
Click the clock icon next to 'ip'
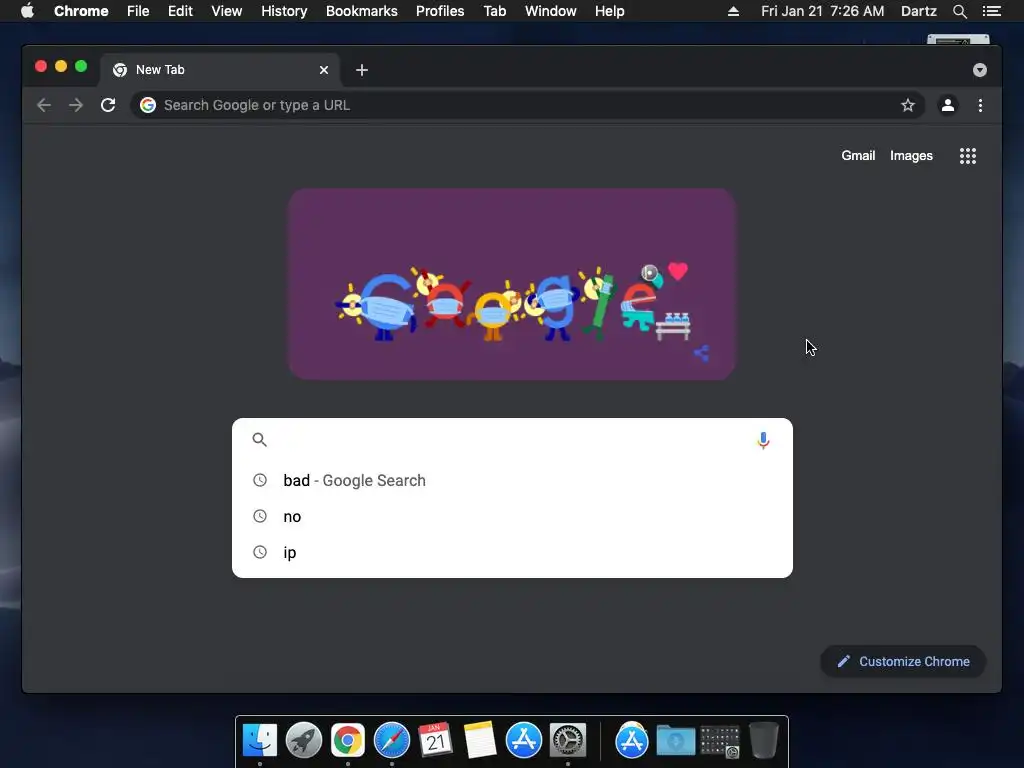point(260,552)
